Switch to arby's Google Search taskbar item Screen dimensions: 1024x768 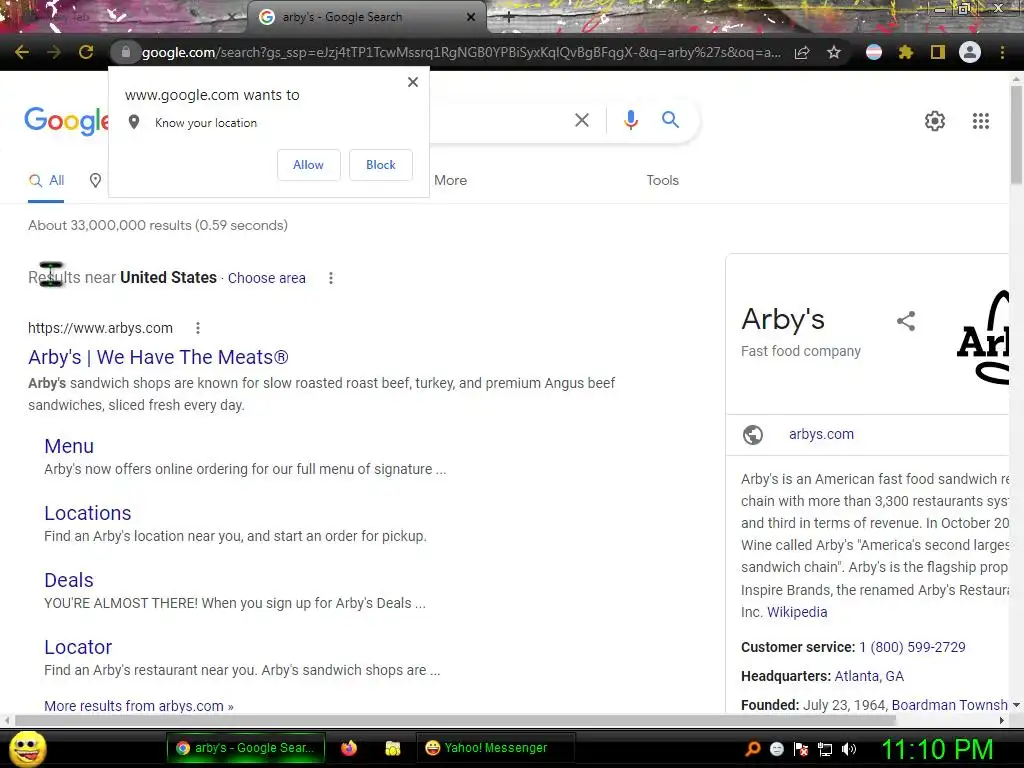pos(246,748)
